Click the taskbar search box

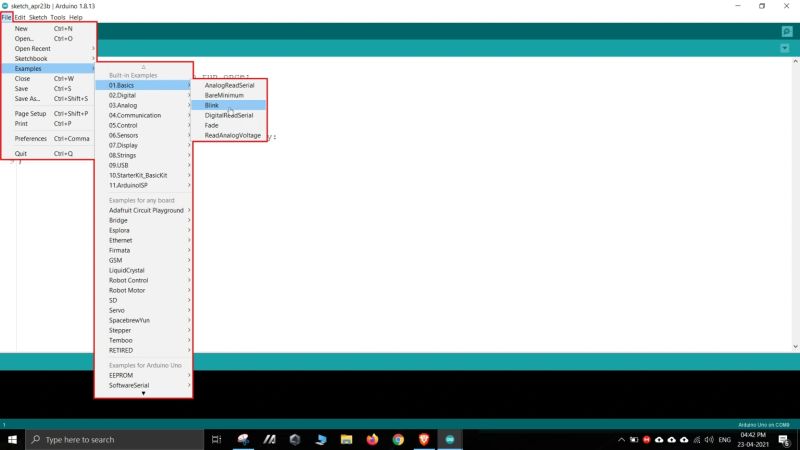pyautogui.click(x=114, y=439)
